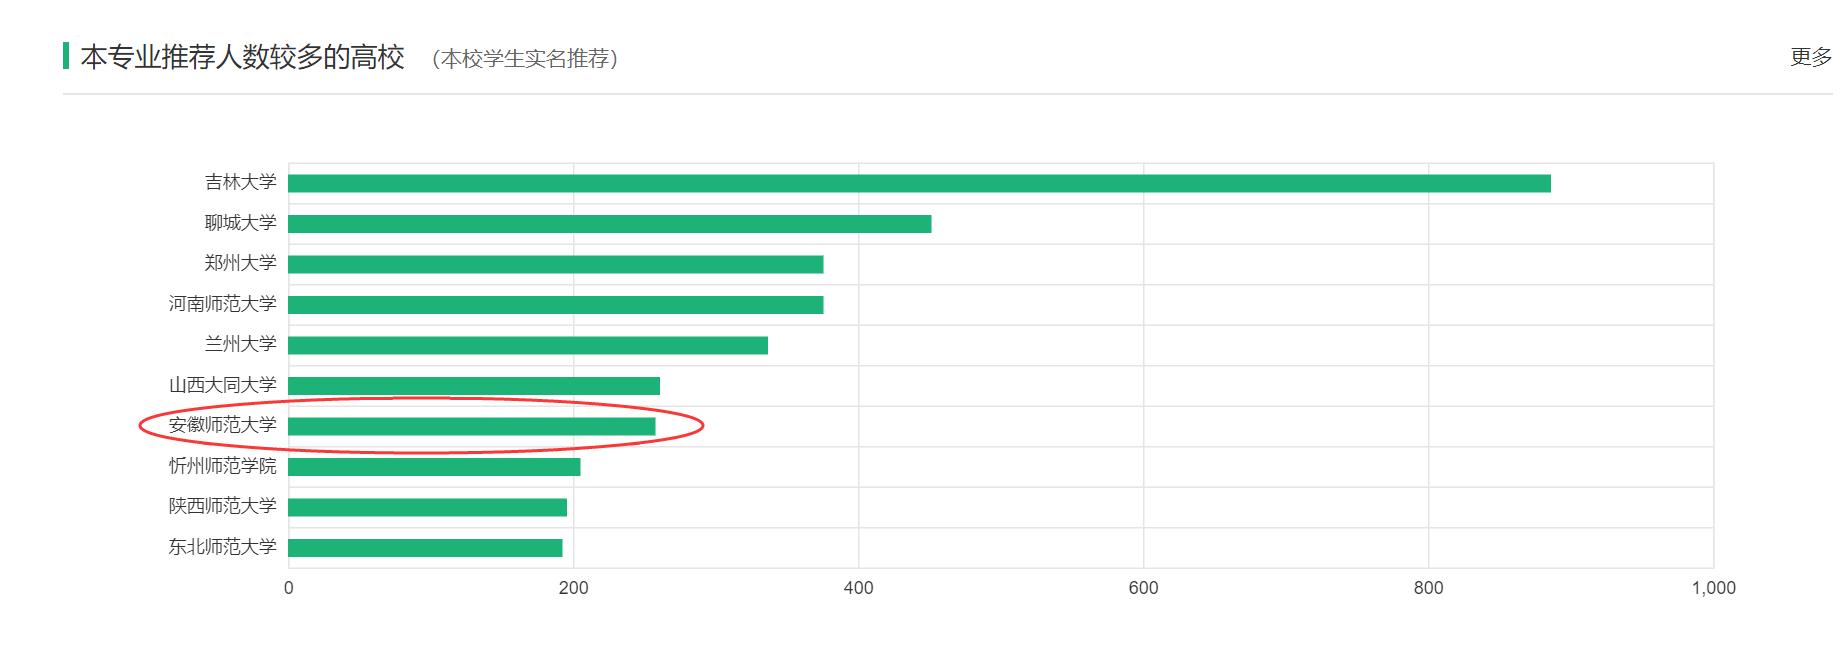Click the 陕西师范大学 bar
The image size is (1841, 645).
[x=427, y=507]
